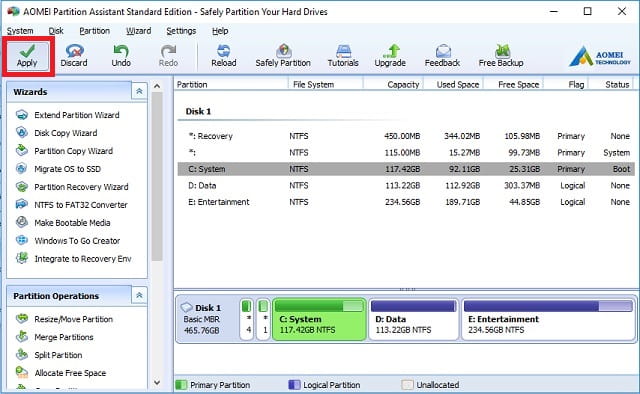Sort by the File System column header
The height and width of the screenshot is (394, 640).
click(x=326, y=85)
